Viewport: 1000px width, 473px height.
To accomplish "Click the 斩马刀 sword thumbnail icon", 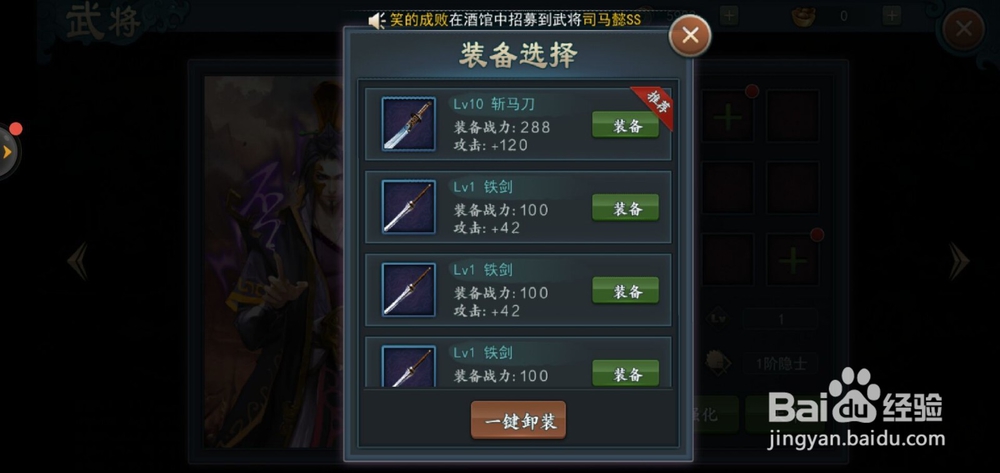I will (x=409, y=124).
